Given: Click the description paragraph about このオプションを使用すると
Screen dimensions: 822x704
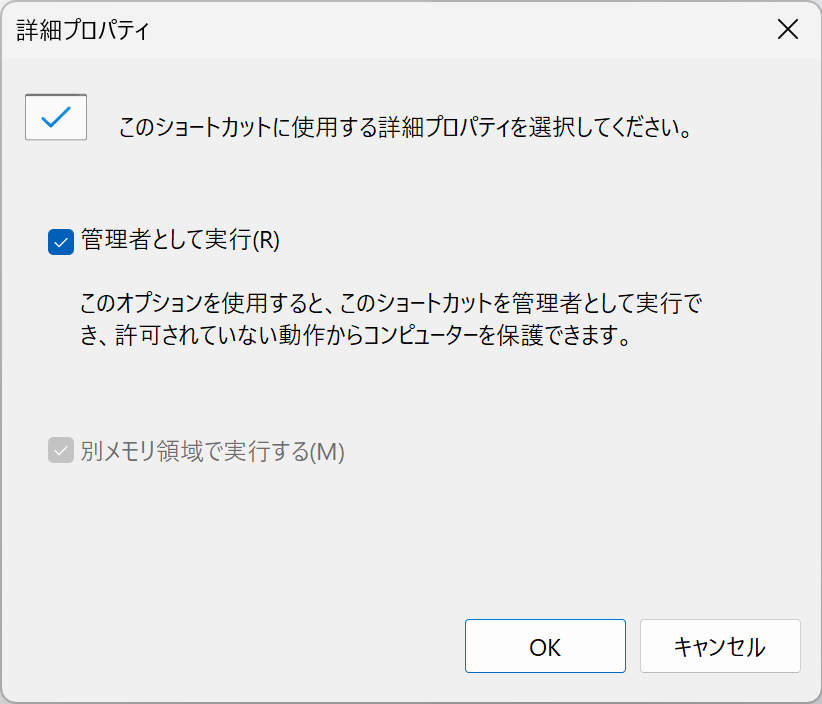Looking at the screenshot, I should click(391, 319).
